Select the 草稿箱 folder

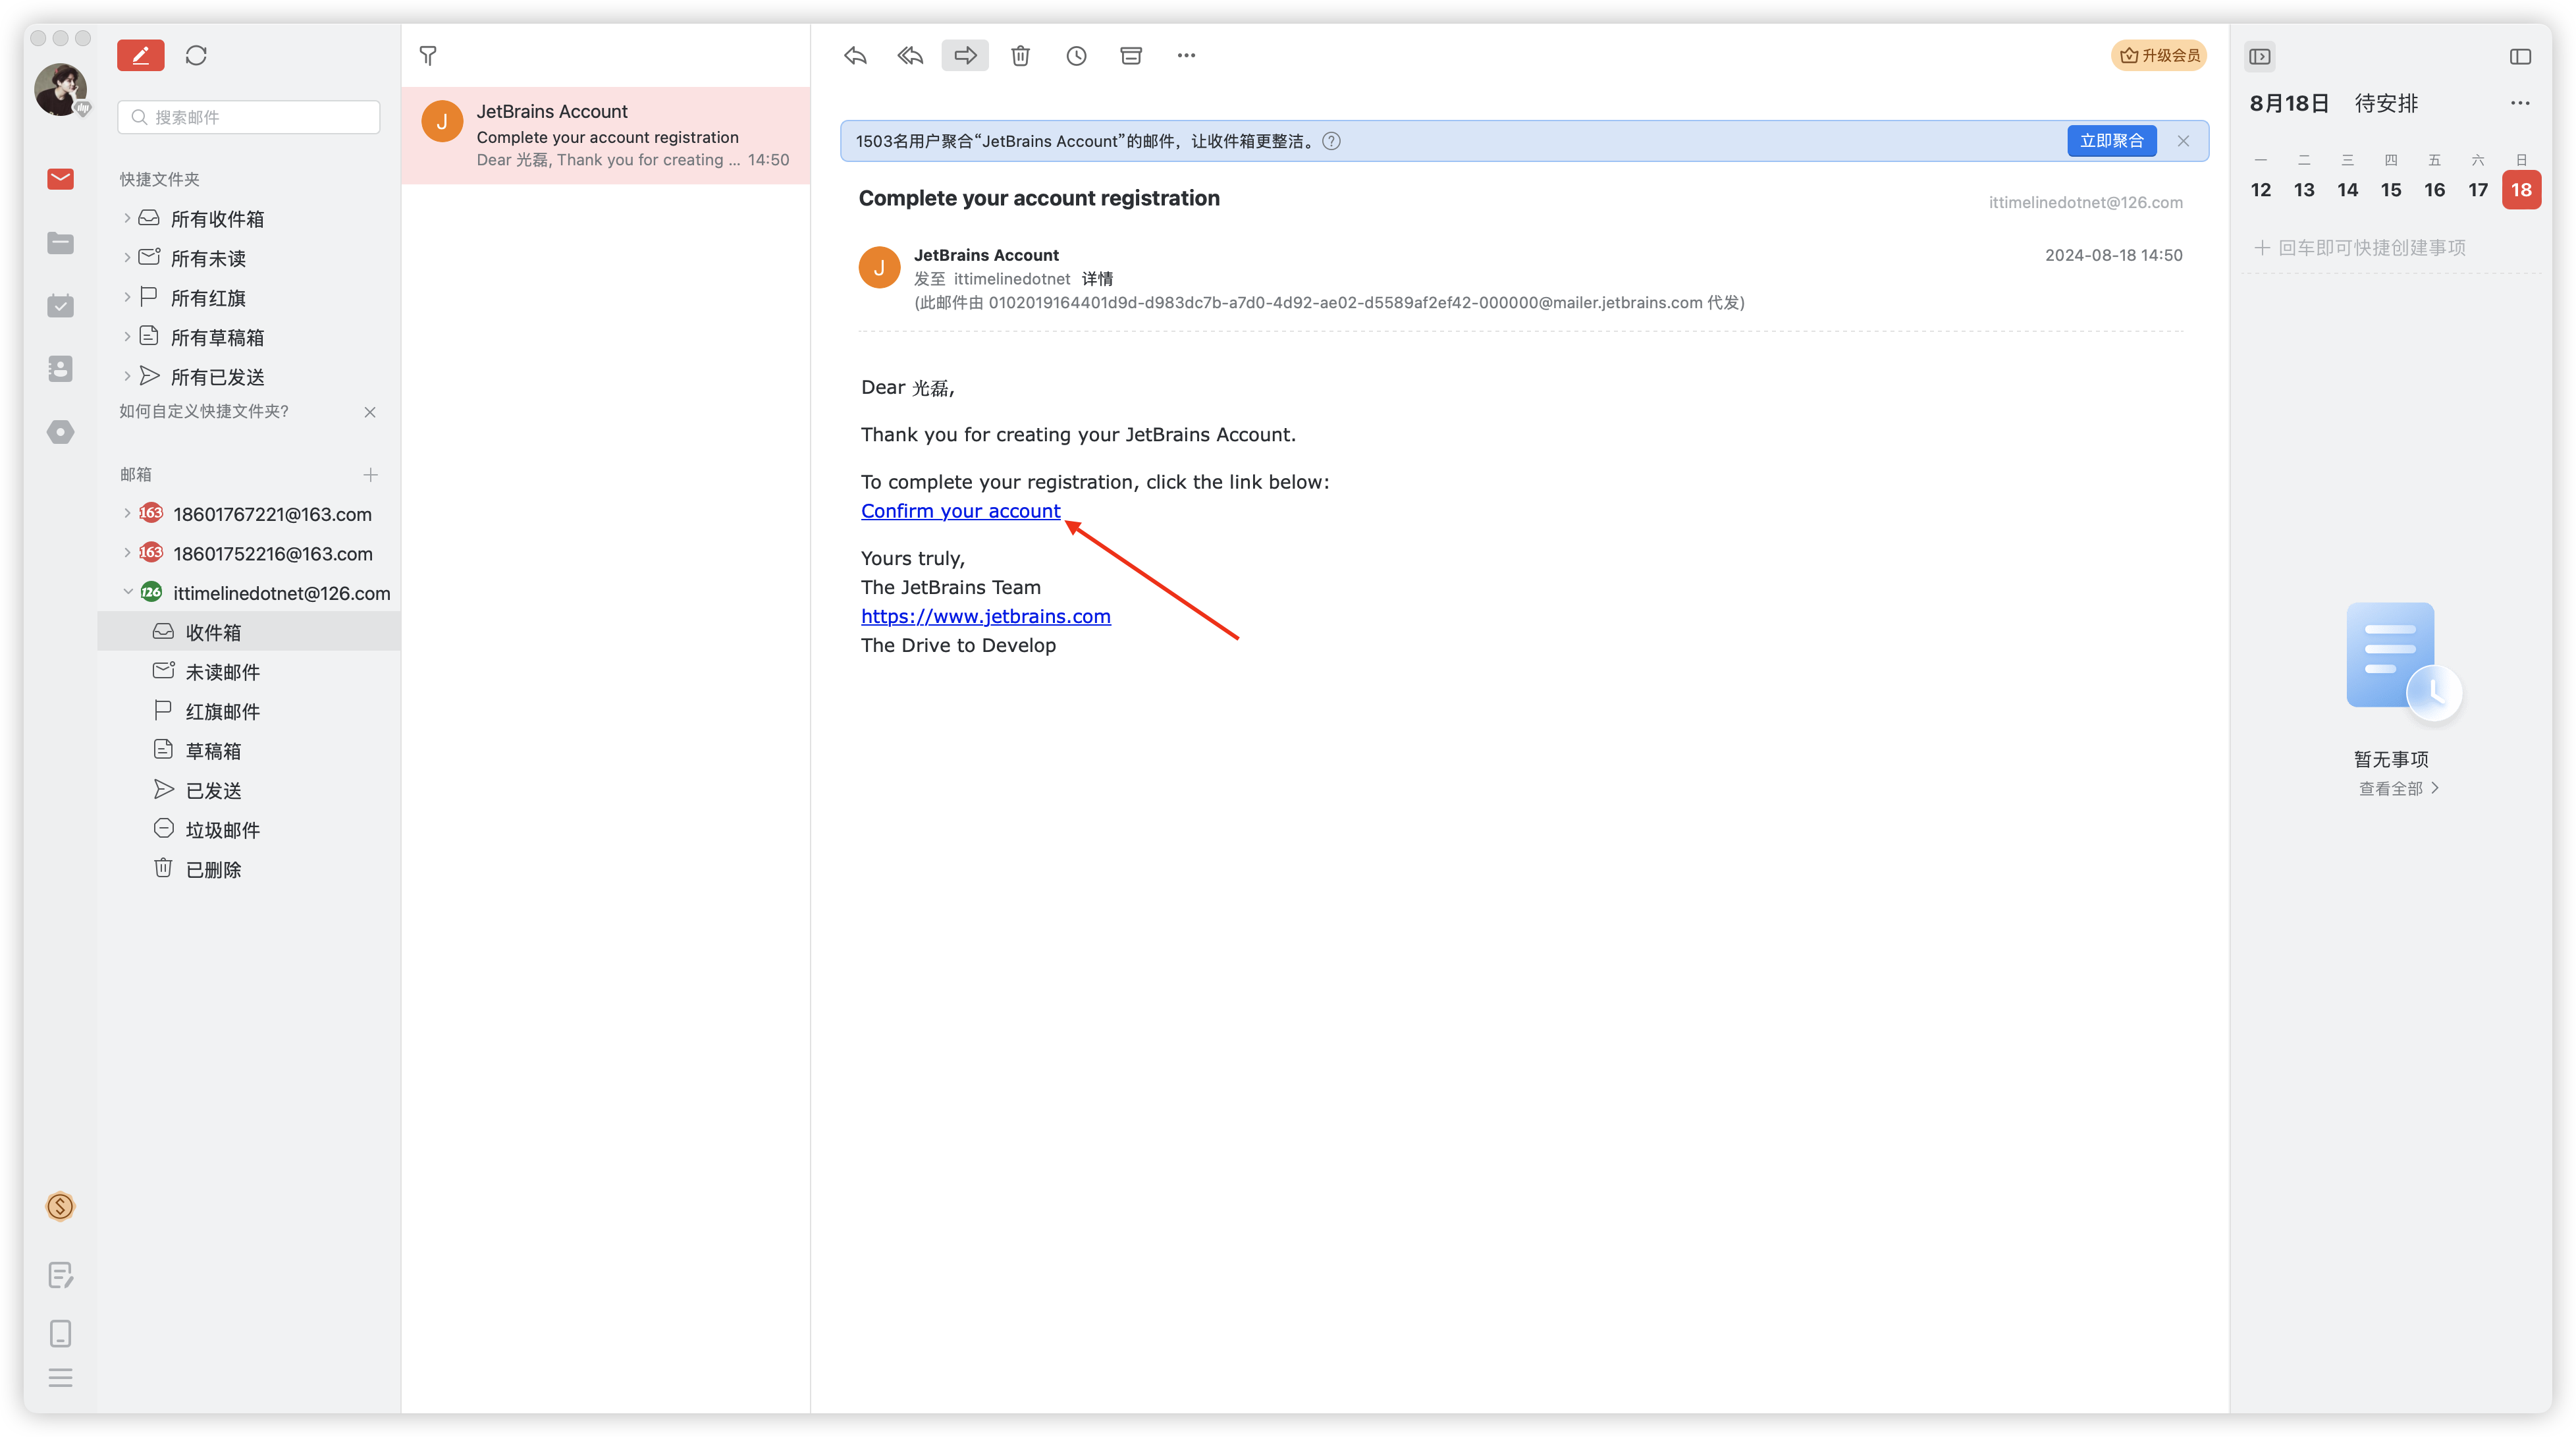tap(213, 751)
